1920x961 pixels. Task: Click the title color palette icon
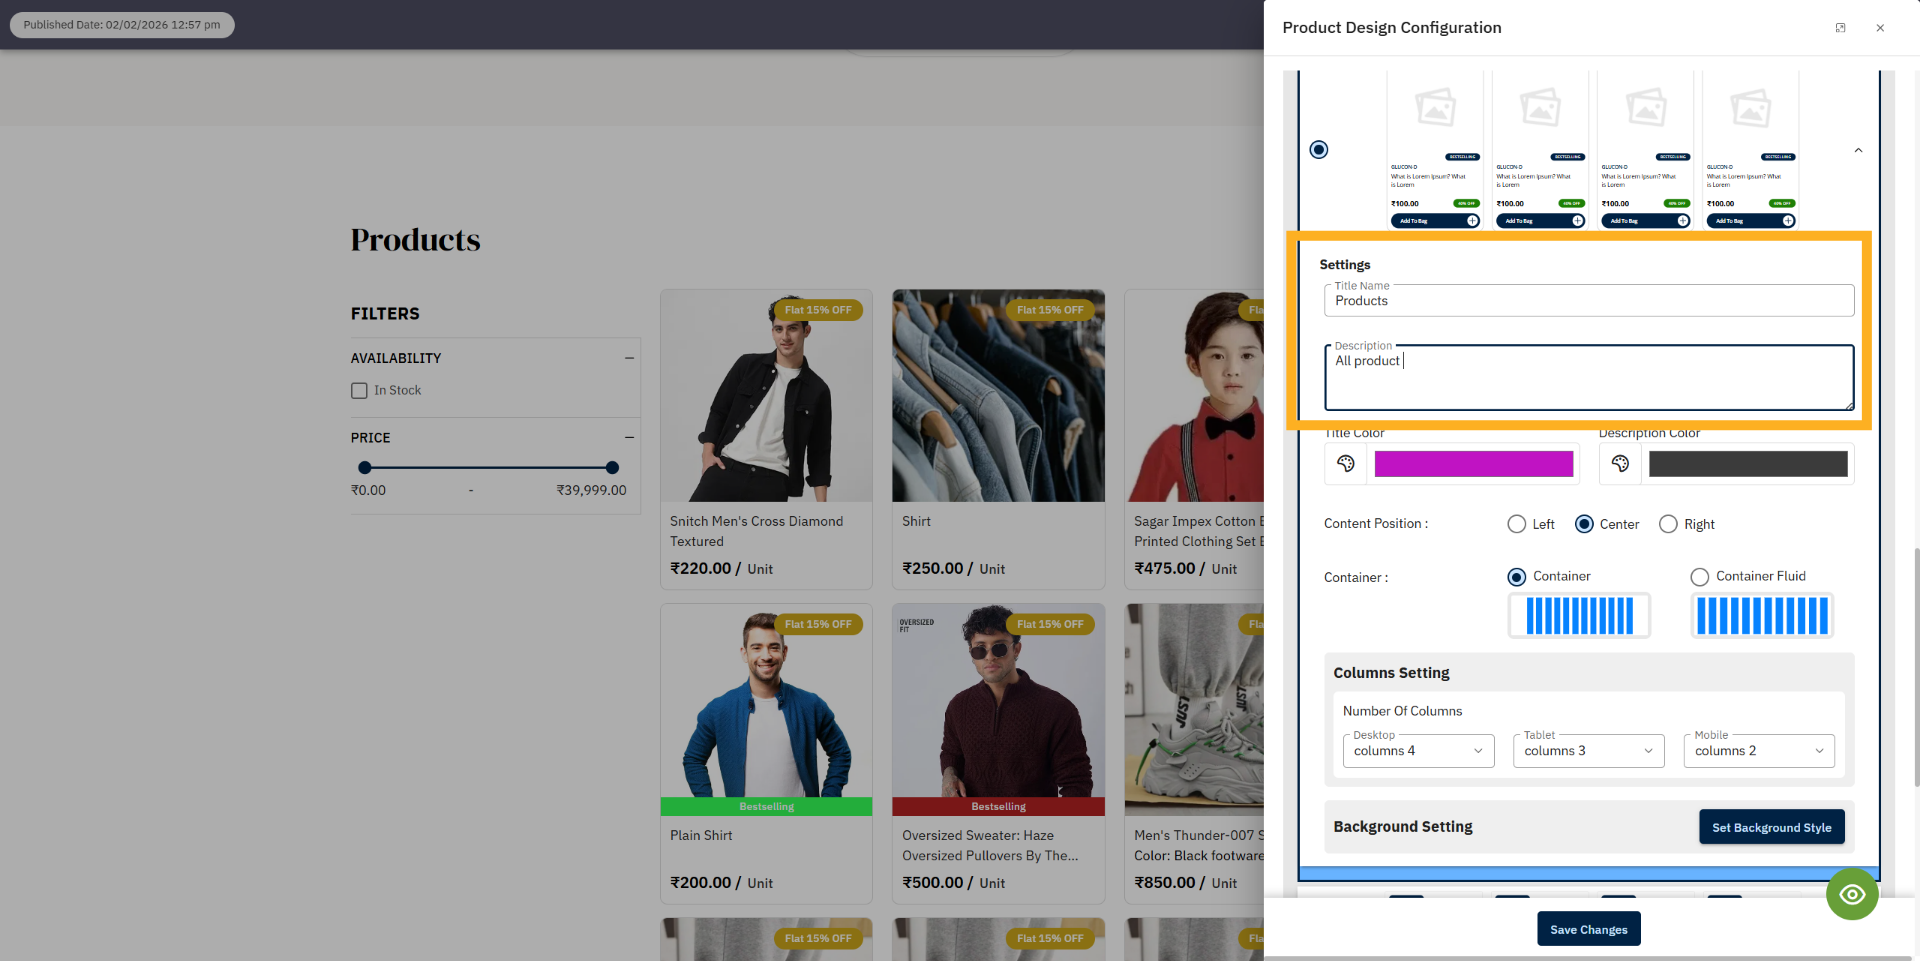[x=1345, y=464]
